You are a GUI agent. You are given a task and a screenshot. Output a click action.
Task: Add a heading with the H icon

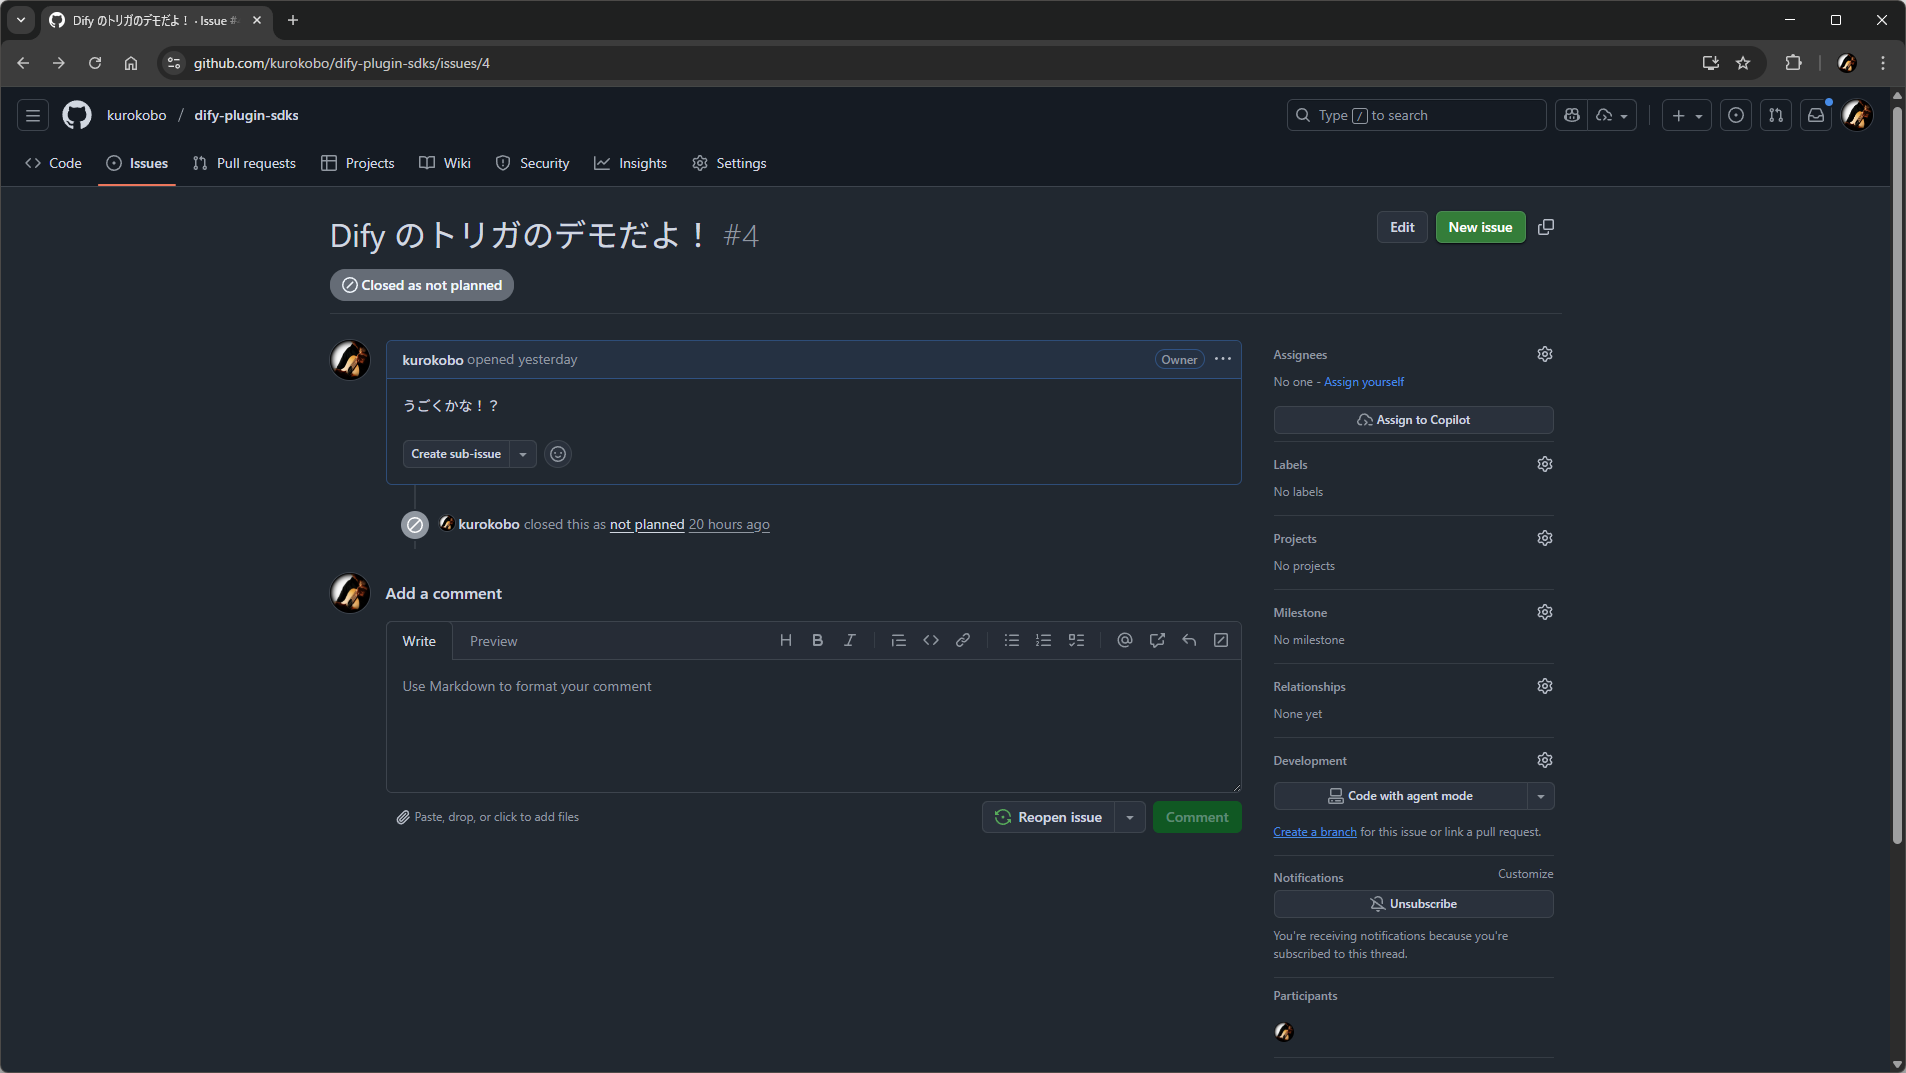click(x=785, y=641)
